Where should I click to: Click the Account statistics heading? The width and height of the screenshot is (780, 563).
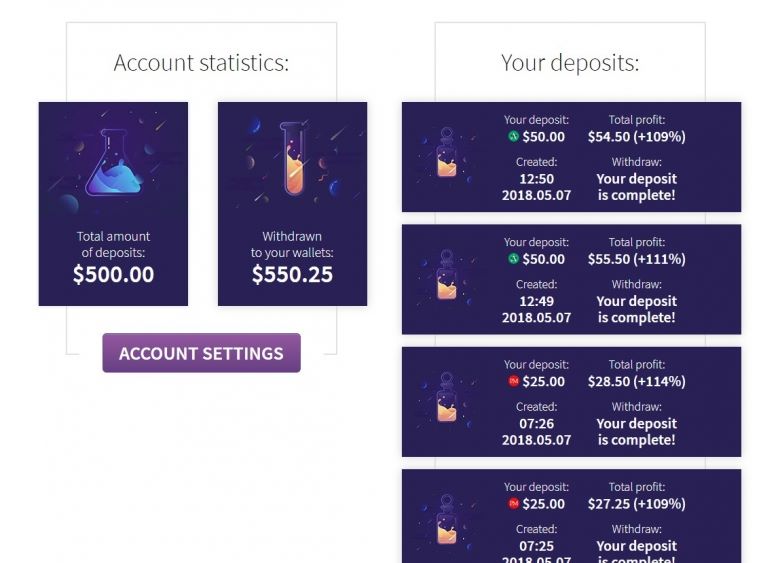pyautogui.click(x=201, y=63)
